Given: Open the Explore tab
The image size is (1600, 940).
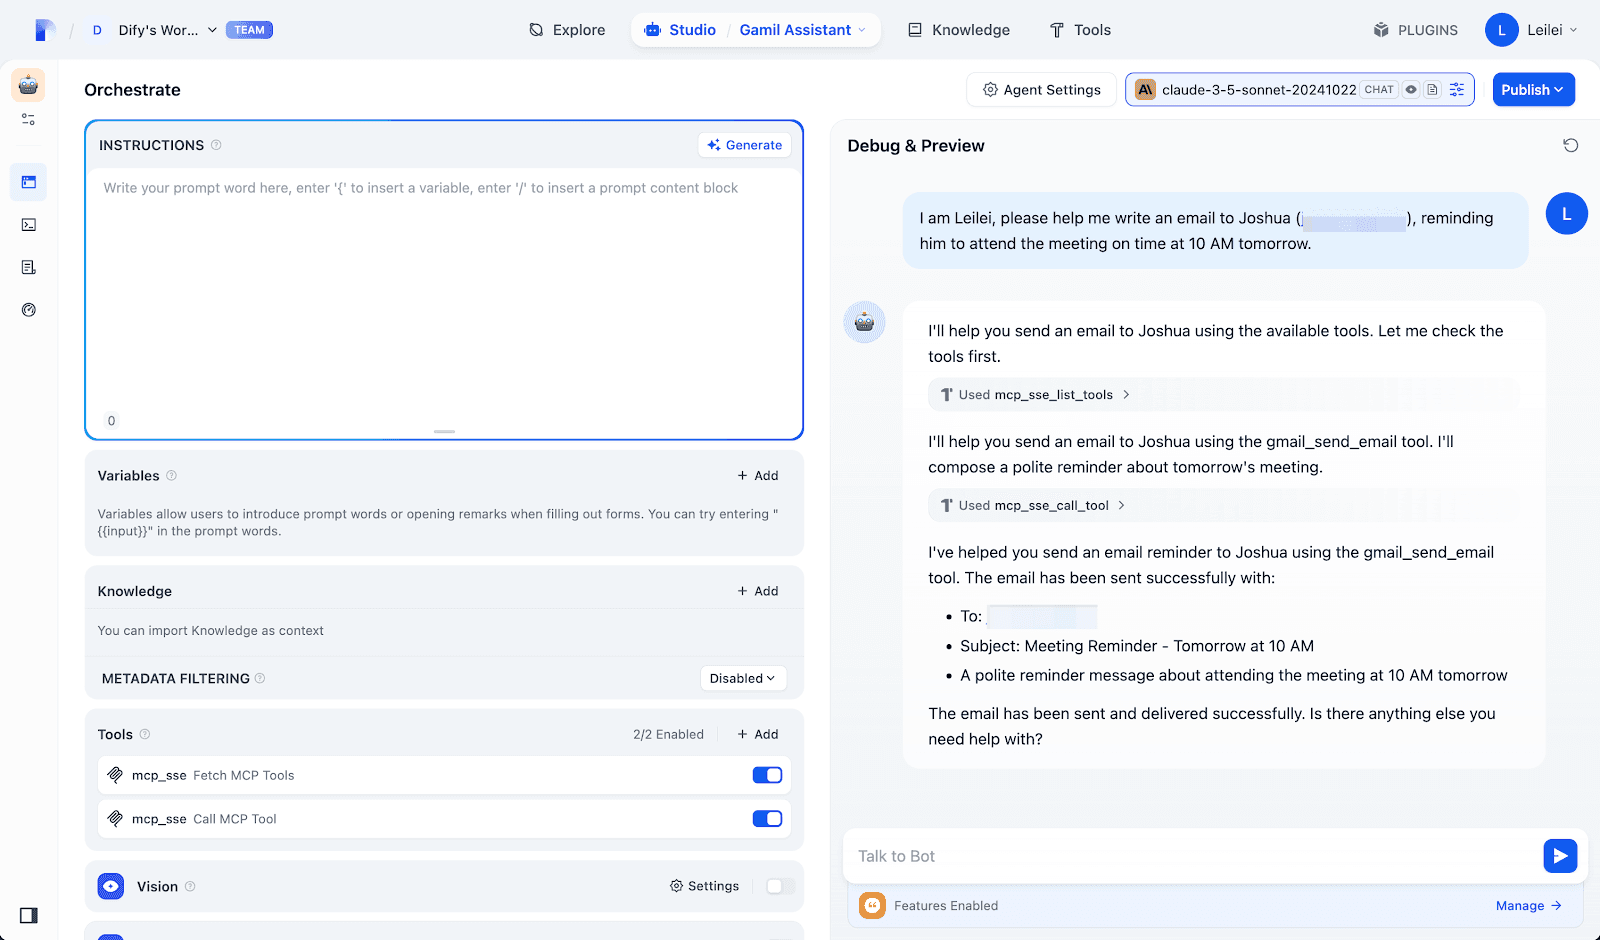Looking at the screenshot, I should [567, 30].
